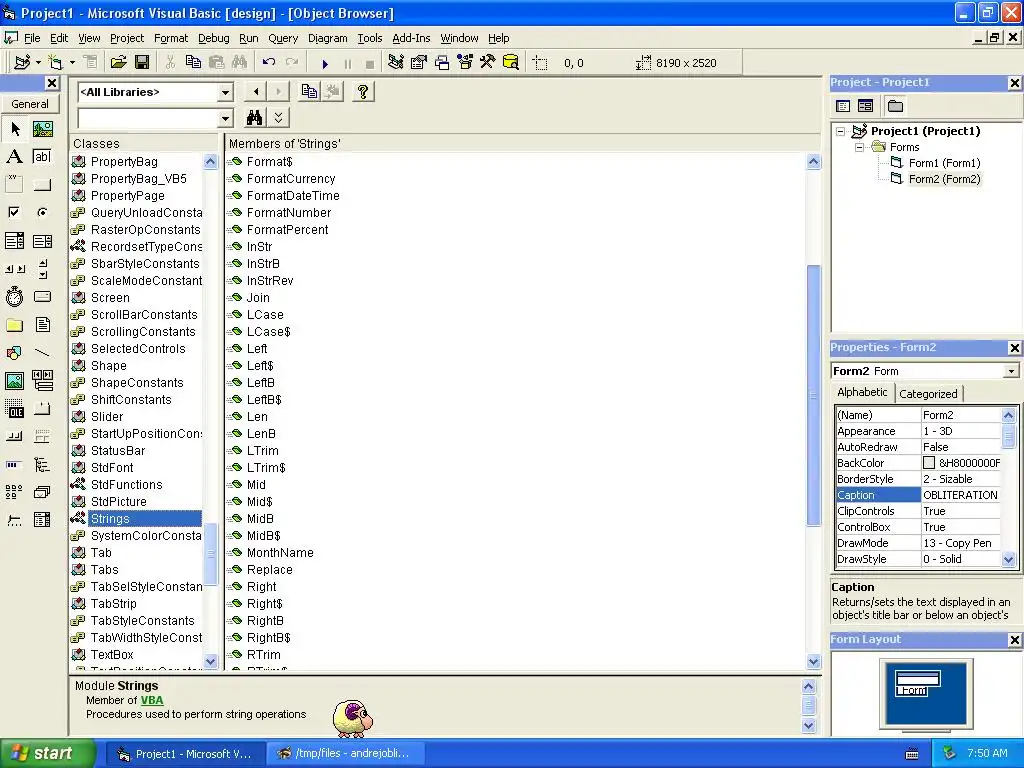Viewport: 1024px width, 768px height.
Task: Select the PictureBox control in the toolbox
Action: [42, 129]
